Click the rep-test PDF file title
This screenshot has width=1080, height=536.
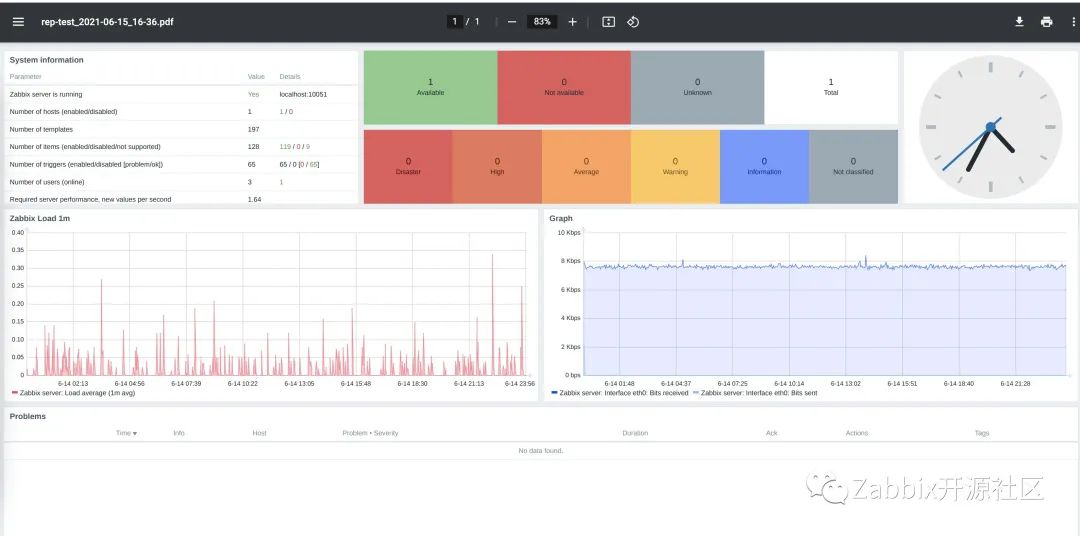[107, 21]
